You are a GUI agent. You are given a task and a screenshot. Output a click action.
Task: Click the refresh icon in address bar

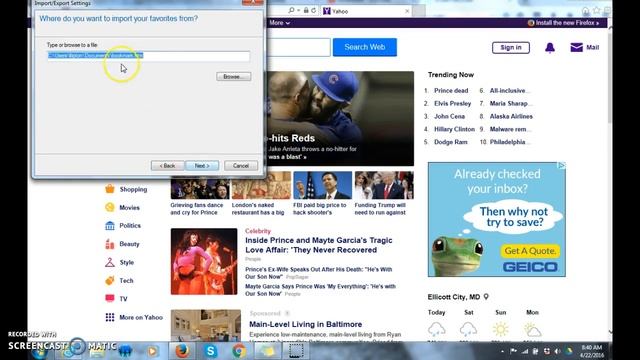coord(313,10)
